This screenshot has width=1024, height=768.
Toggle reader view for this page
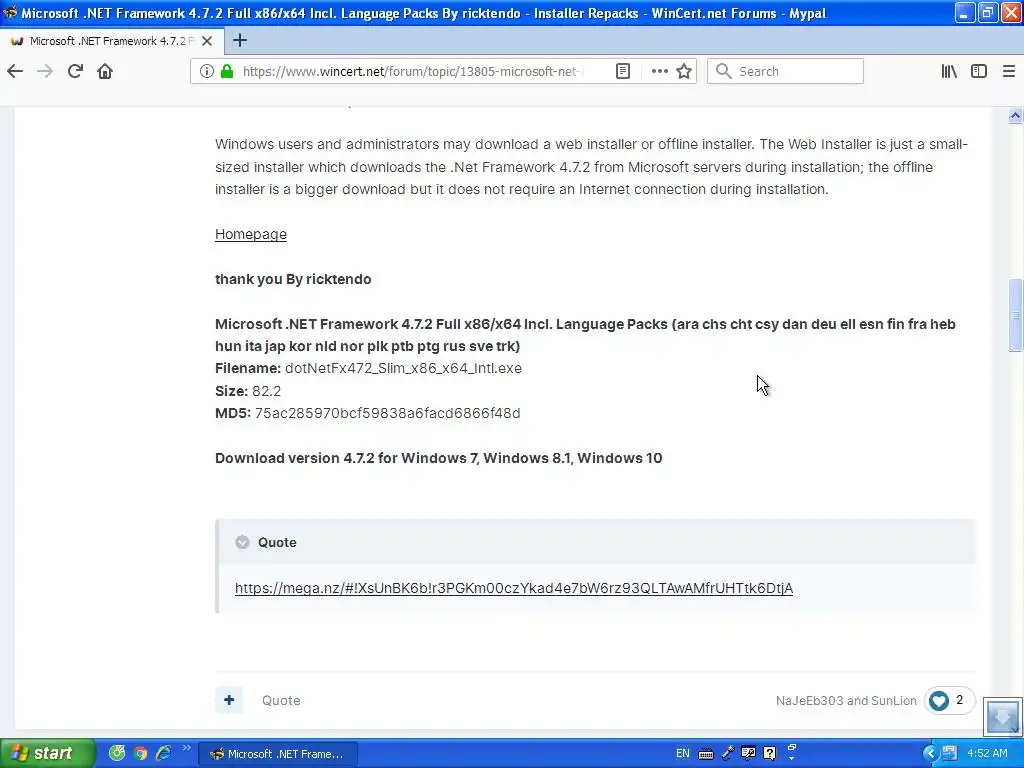pyautogui.click(x=623, y=71)
